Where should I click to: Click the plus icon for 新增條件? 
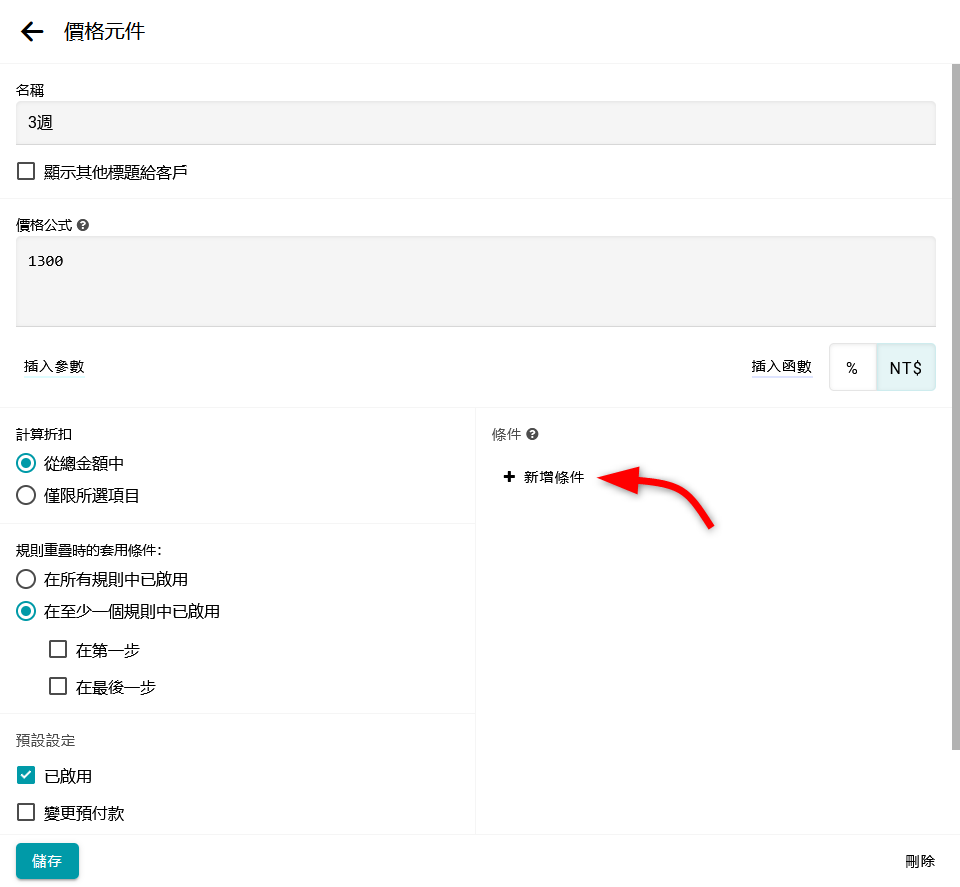coord(509,478)
